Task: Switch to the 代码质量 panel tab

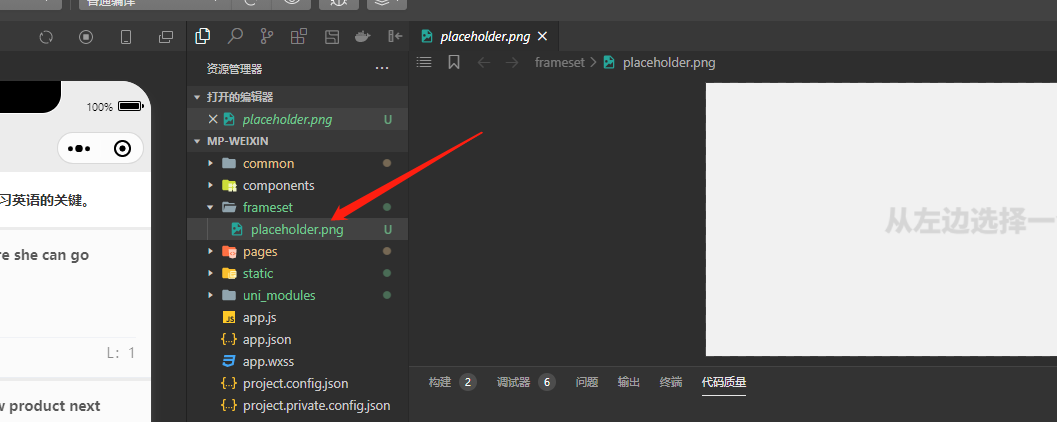Action: tap(724, 382)
